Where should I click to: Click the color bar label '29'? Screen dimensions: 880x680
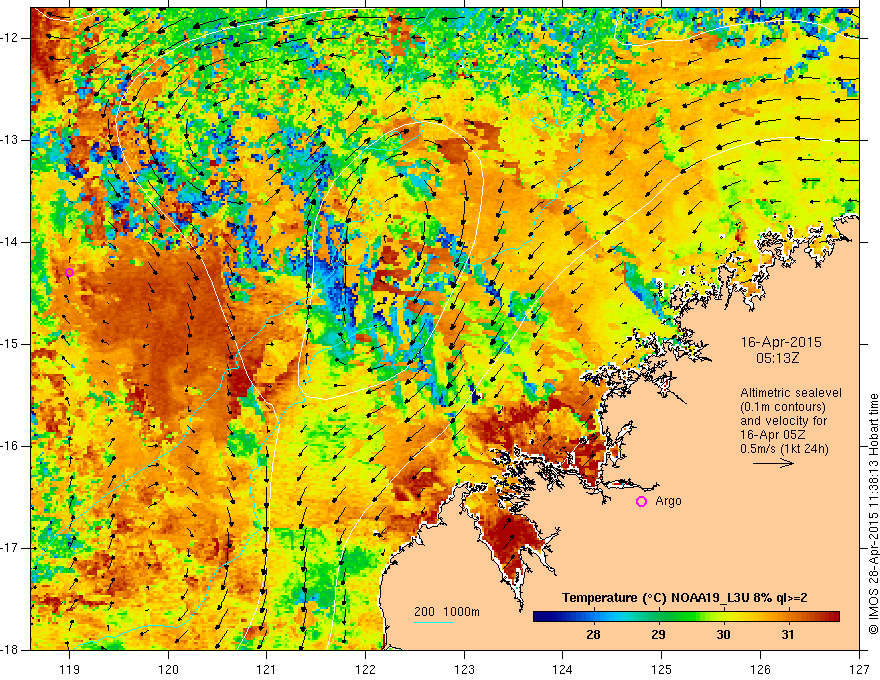point(658,635)
